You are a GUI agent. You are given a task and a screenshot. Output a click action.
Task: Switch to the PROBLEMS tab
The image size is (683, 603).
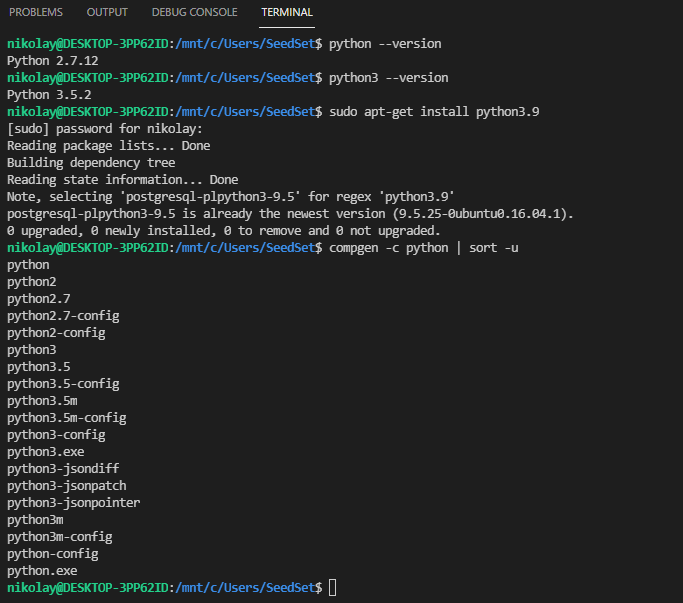[x=36, y=12]
